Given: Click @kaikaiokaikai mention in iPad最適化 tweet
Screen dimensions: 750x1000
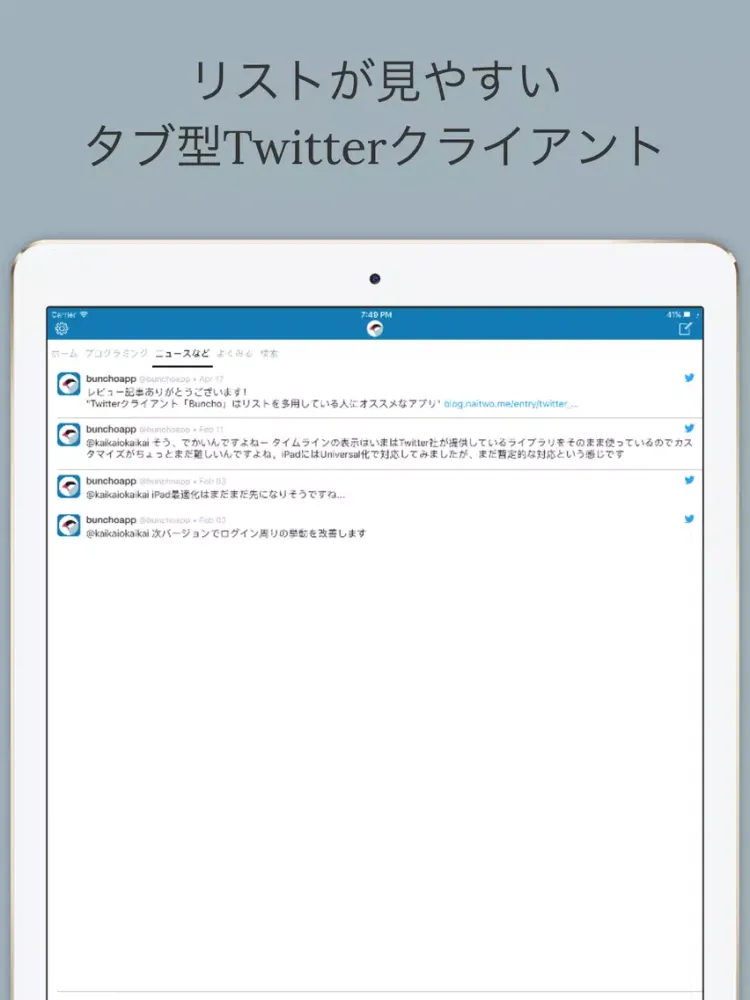Looking at the screenshot, I should (118, 494).
